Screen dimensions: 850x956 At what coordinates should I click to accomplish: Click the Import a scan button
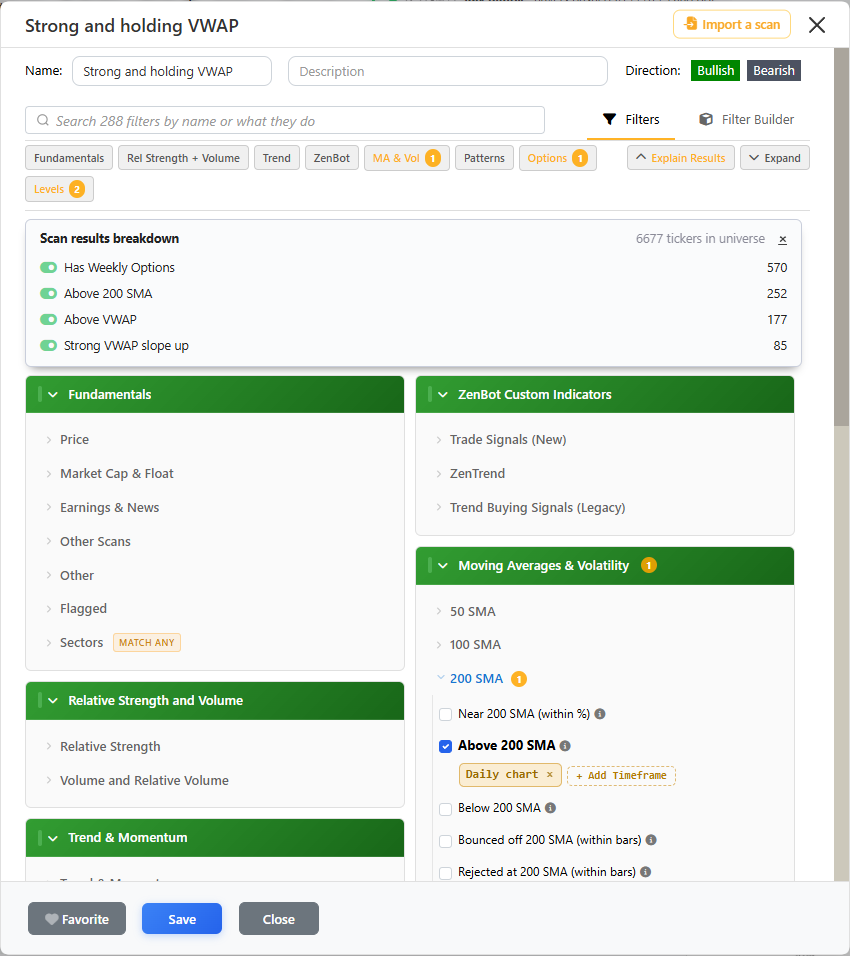[732, 24]
